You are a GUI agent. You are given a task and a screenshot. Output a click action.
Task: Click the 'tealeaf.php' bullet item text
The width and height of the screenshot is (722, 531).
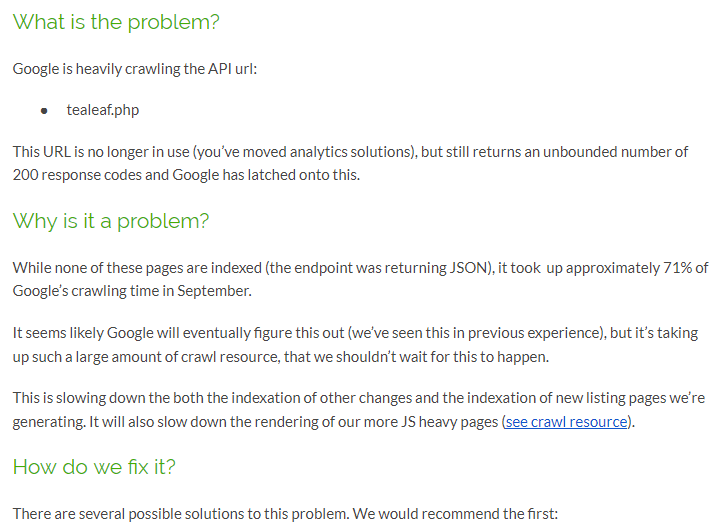(103, 110)
